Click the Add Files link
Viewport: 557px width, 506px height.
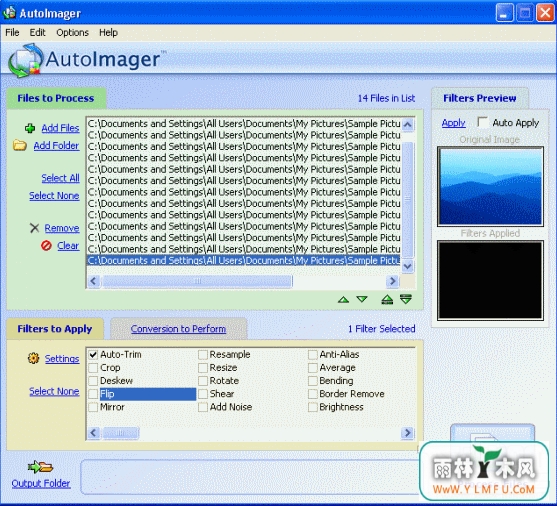pyautogui.click(x=60, y=128)
